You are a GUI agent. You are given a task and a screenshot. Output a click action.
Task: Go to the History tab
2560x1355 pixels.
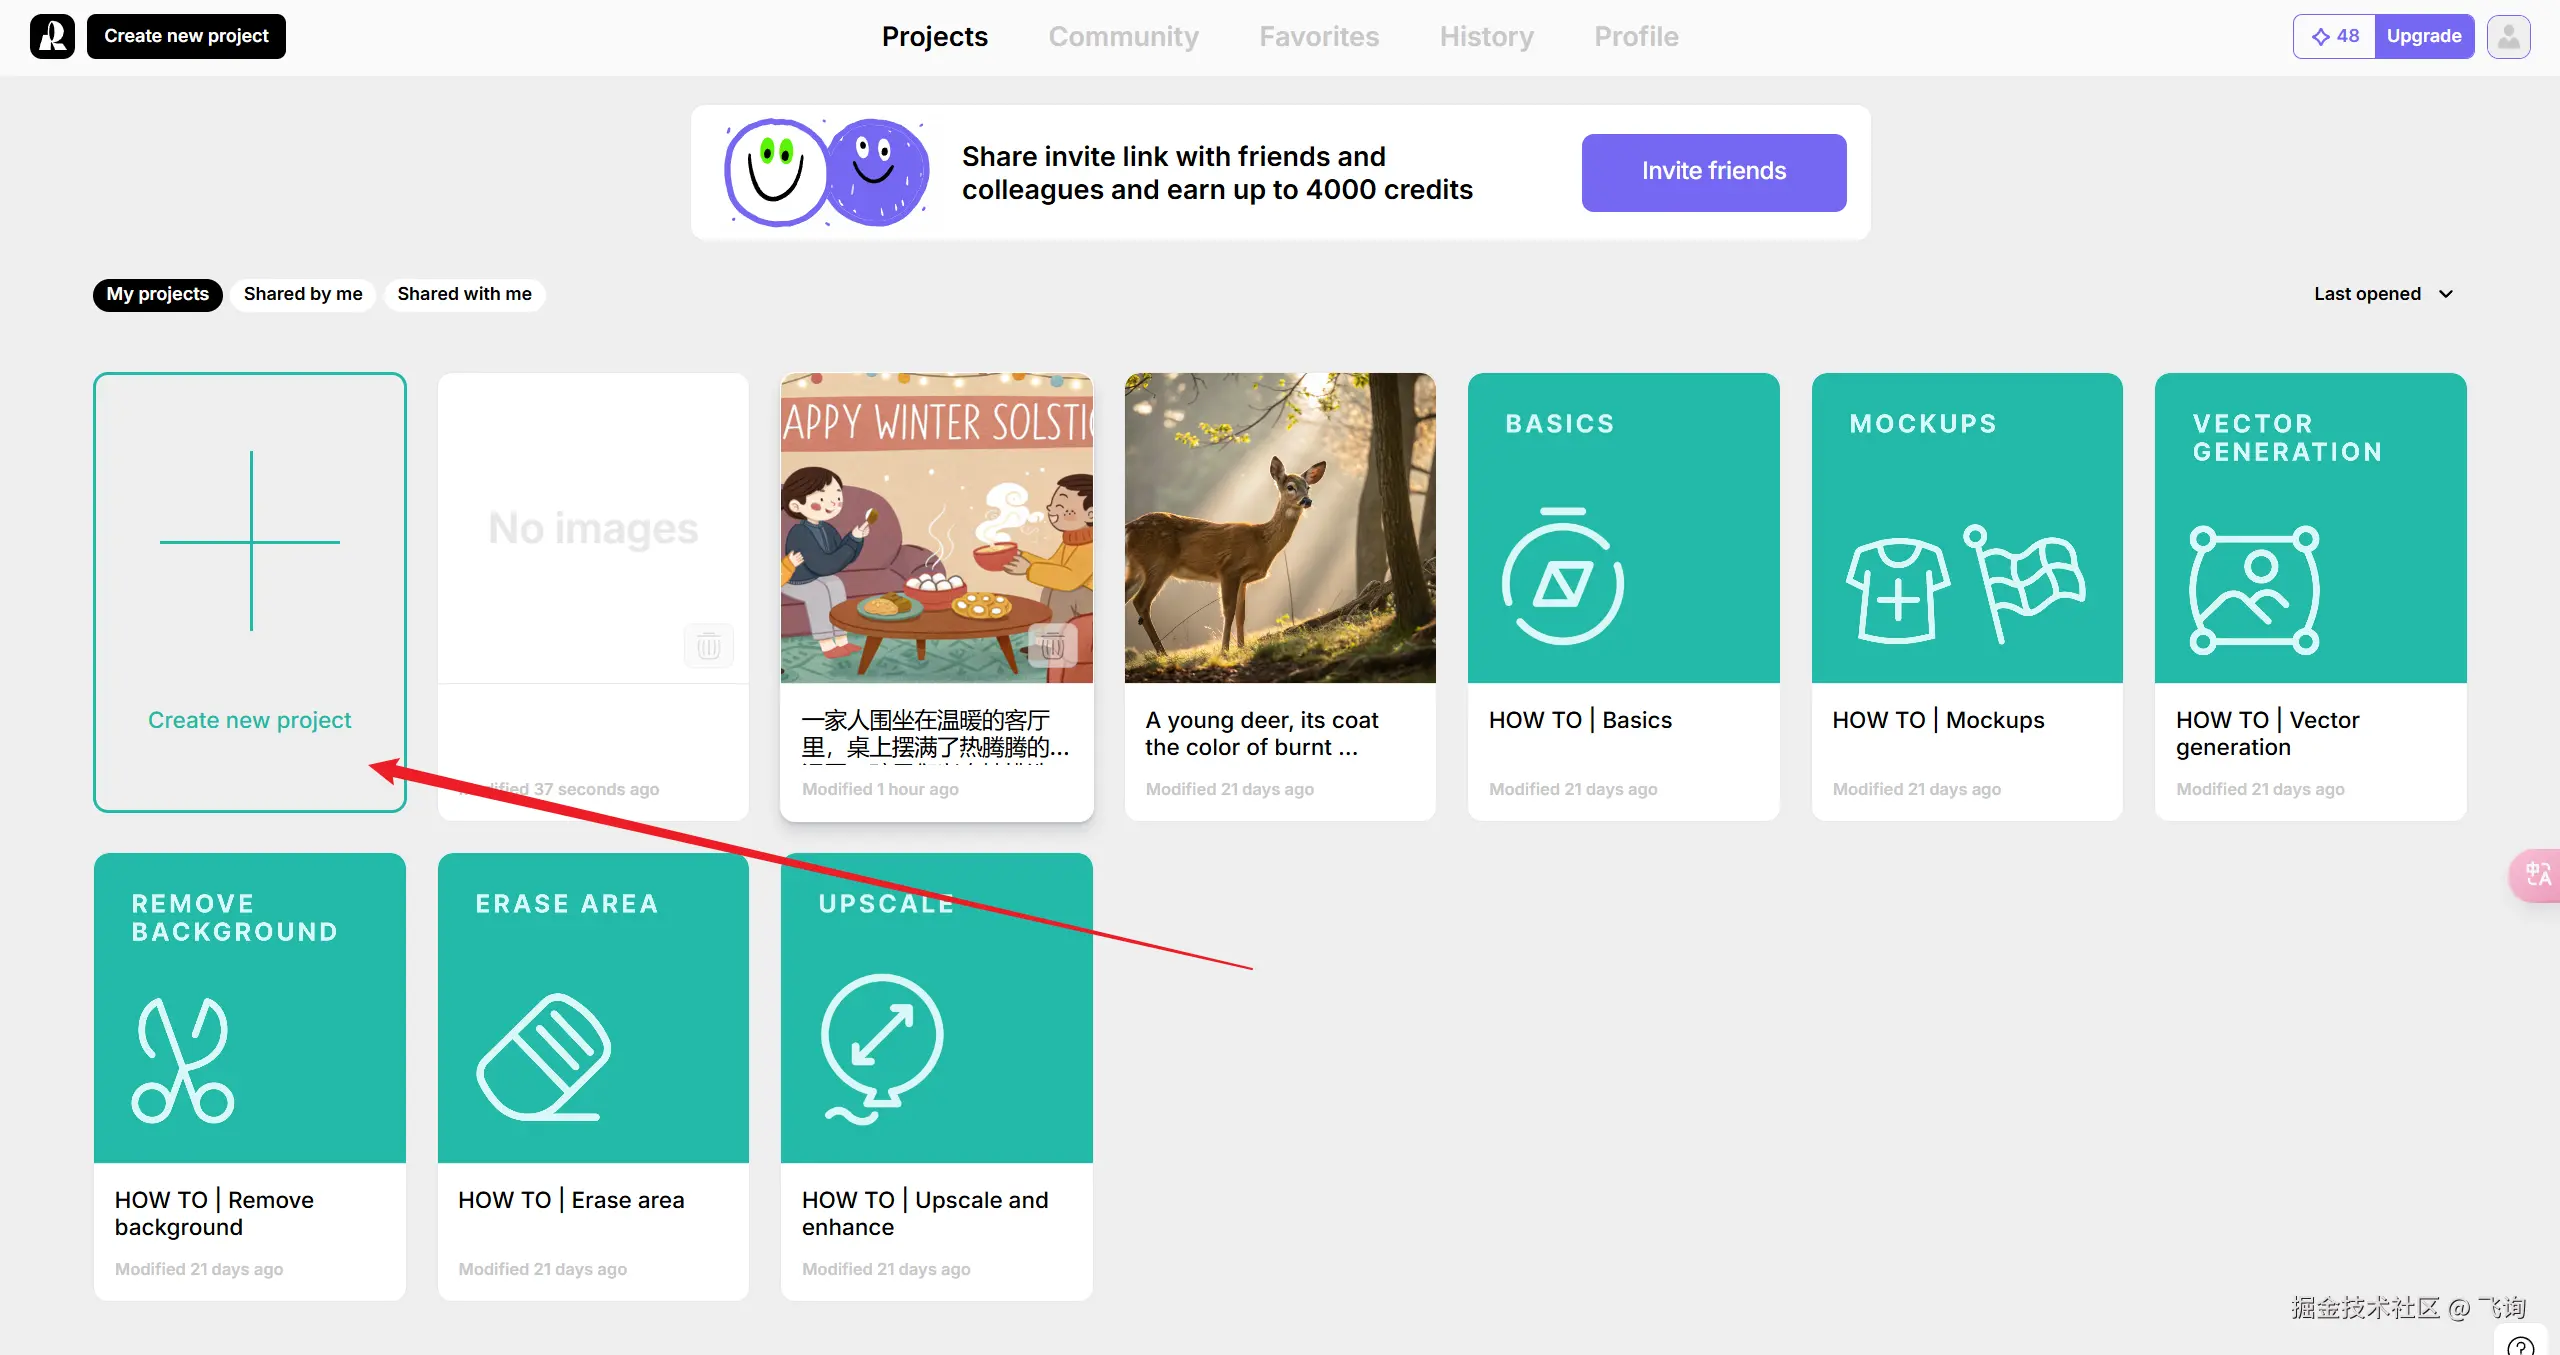tap(1486, 37)
